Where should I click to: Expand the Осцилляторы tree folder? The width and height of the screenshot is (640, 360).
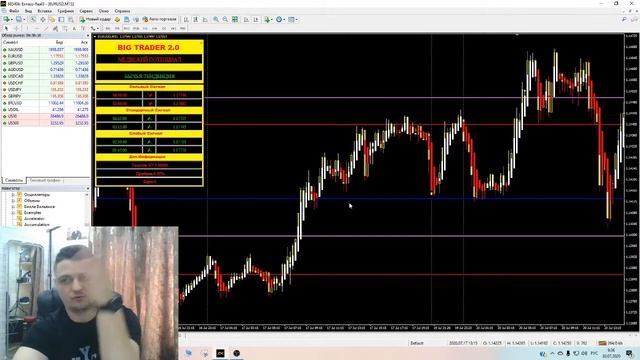click(x=13, y=195)
